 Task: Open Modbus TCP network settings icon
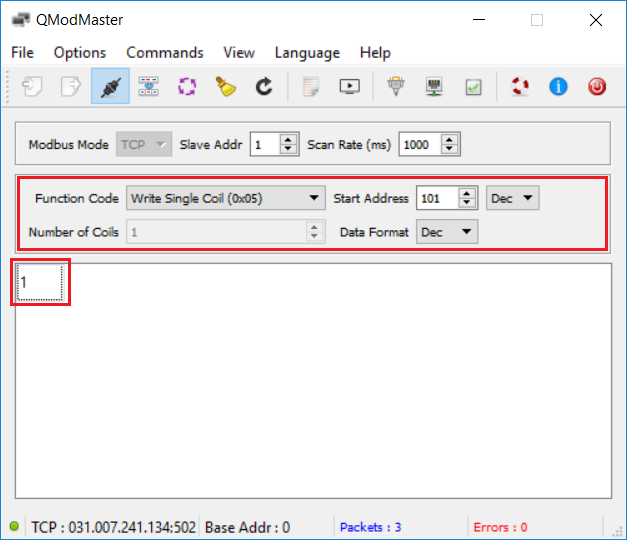(434, 87)
